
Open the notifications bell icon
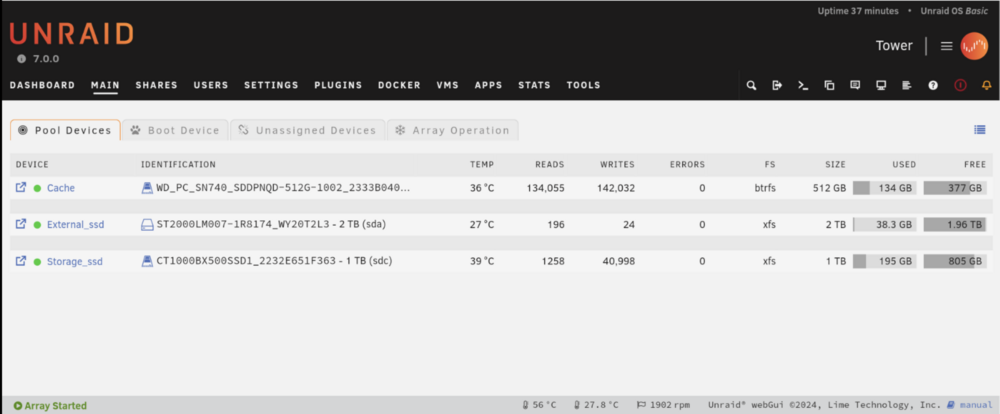(x=987, y=85)
